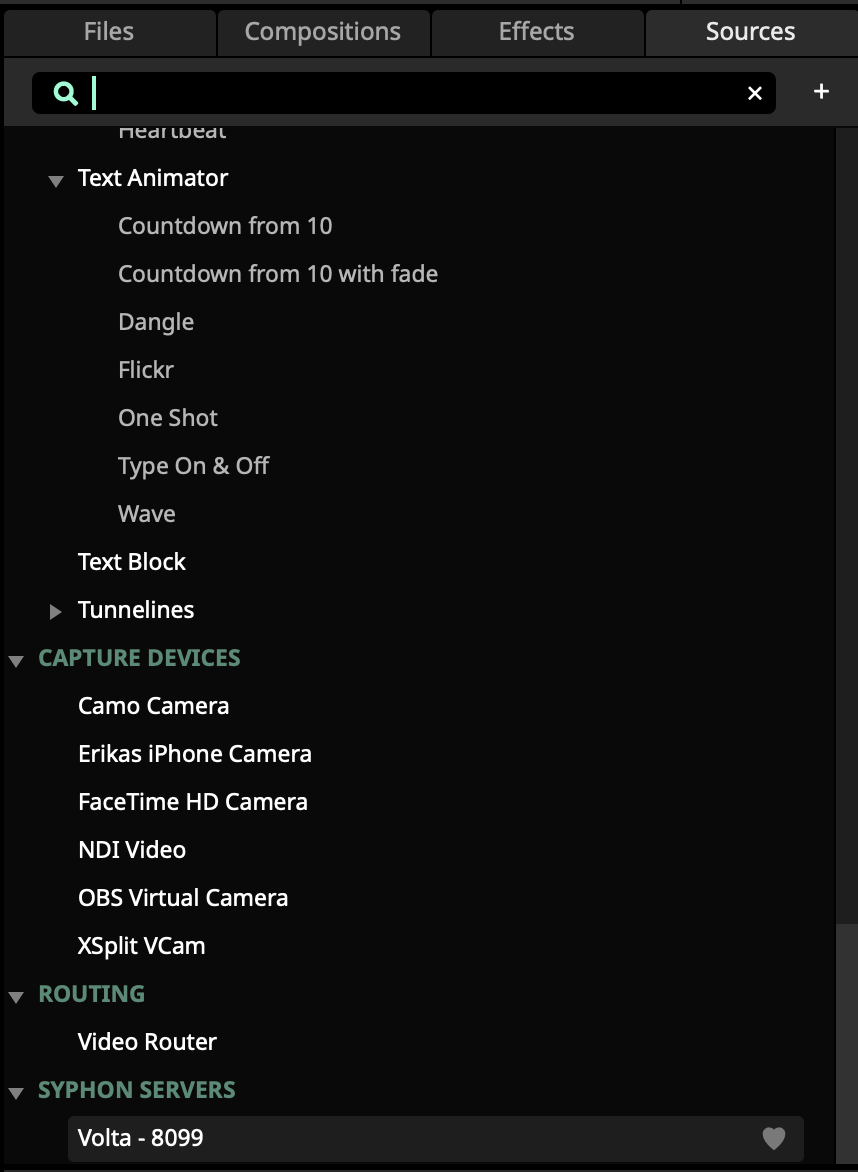Favorite the Volta - 8099 source
The width and height of the screenshot is (858, 1172).
[774, 1138]
